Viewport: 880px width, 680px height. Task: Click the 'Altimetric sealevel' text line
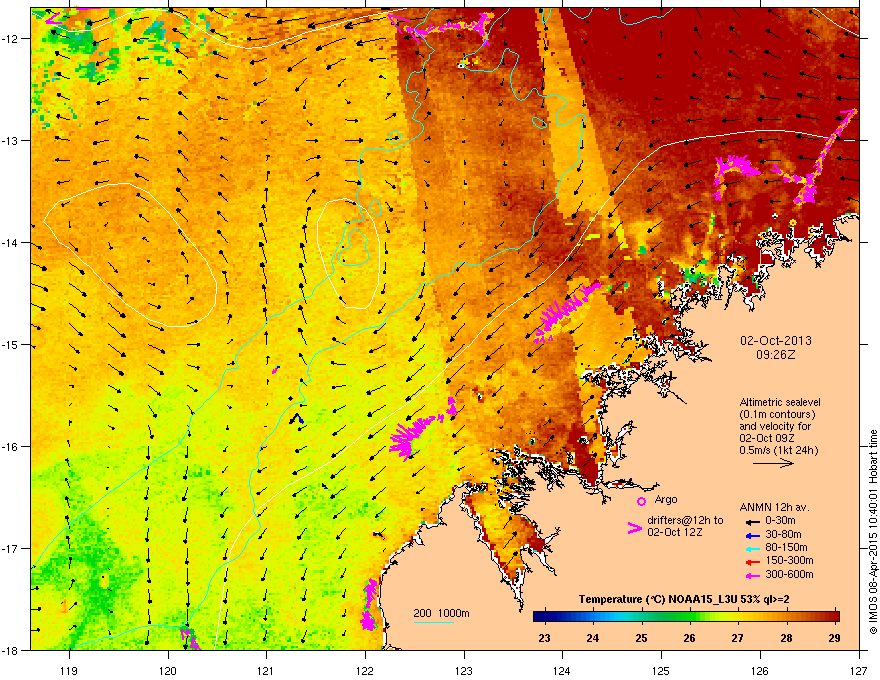pyautogui.click(x=780, y=402)
